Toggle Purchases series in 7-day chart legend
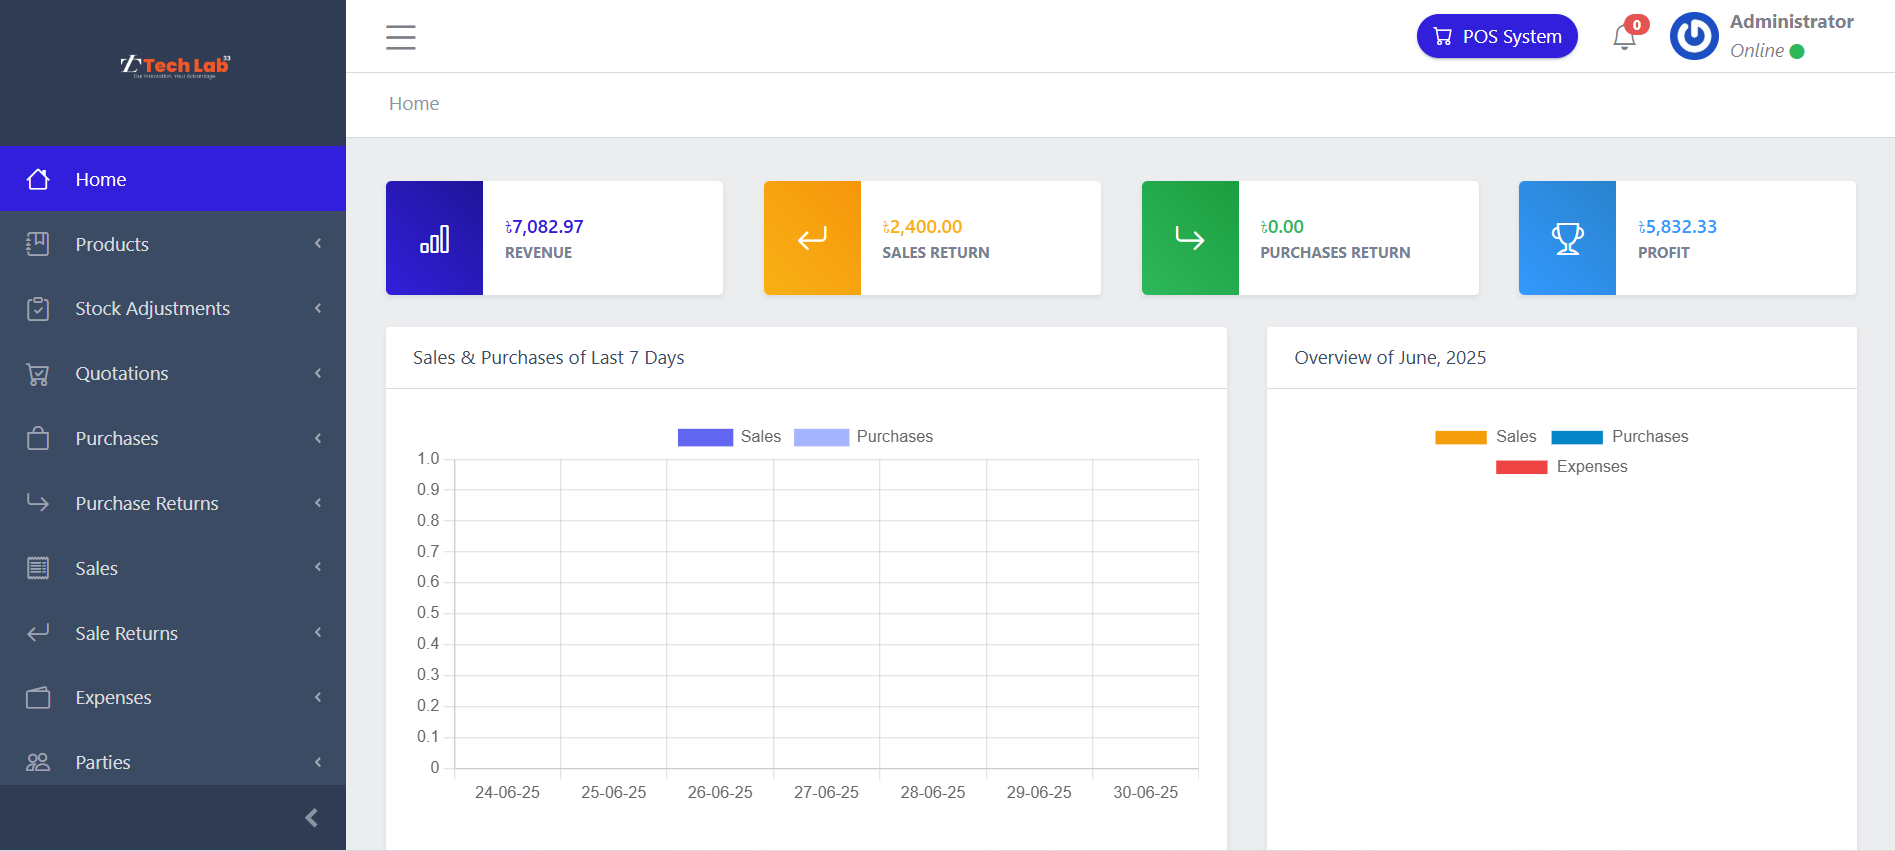This screenshot has width=1895, height=851. [x=863, y=437]
